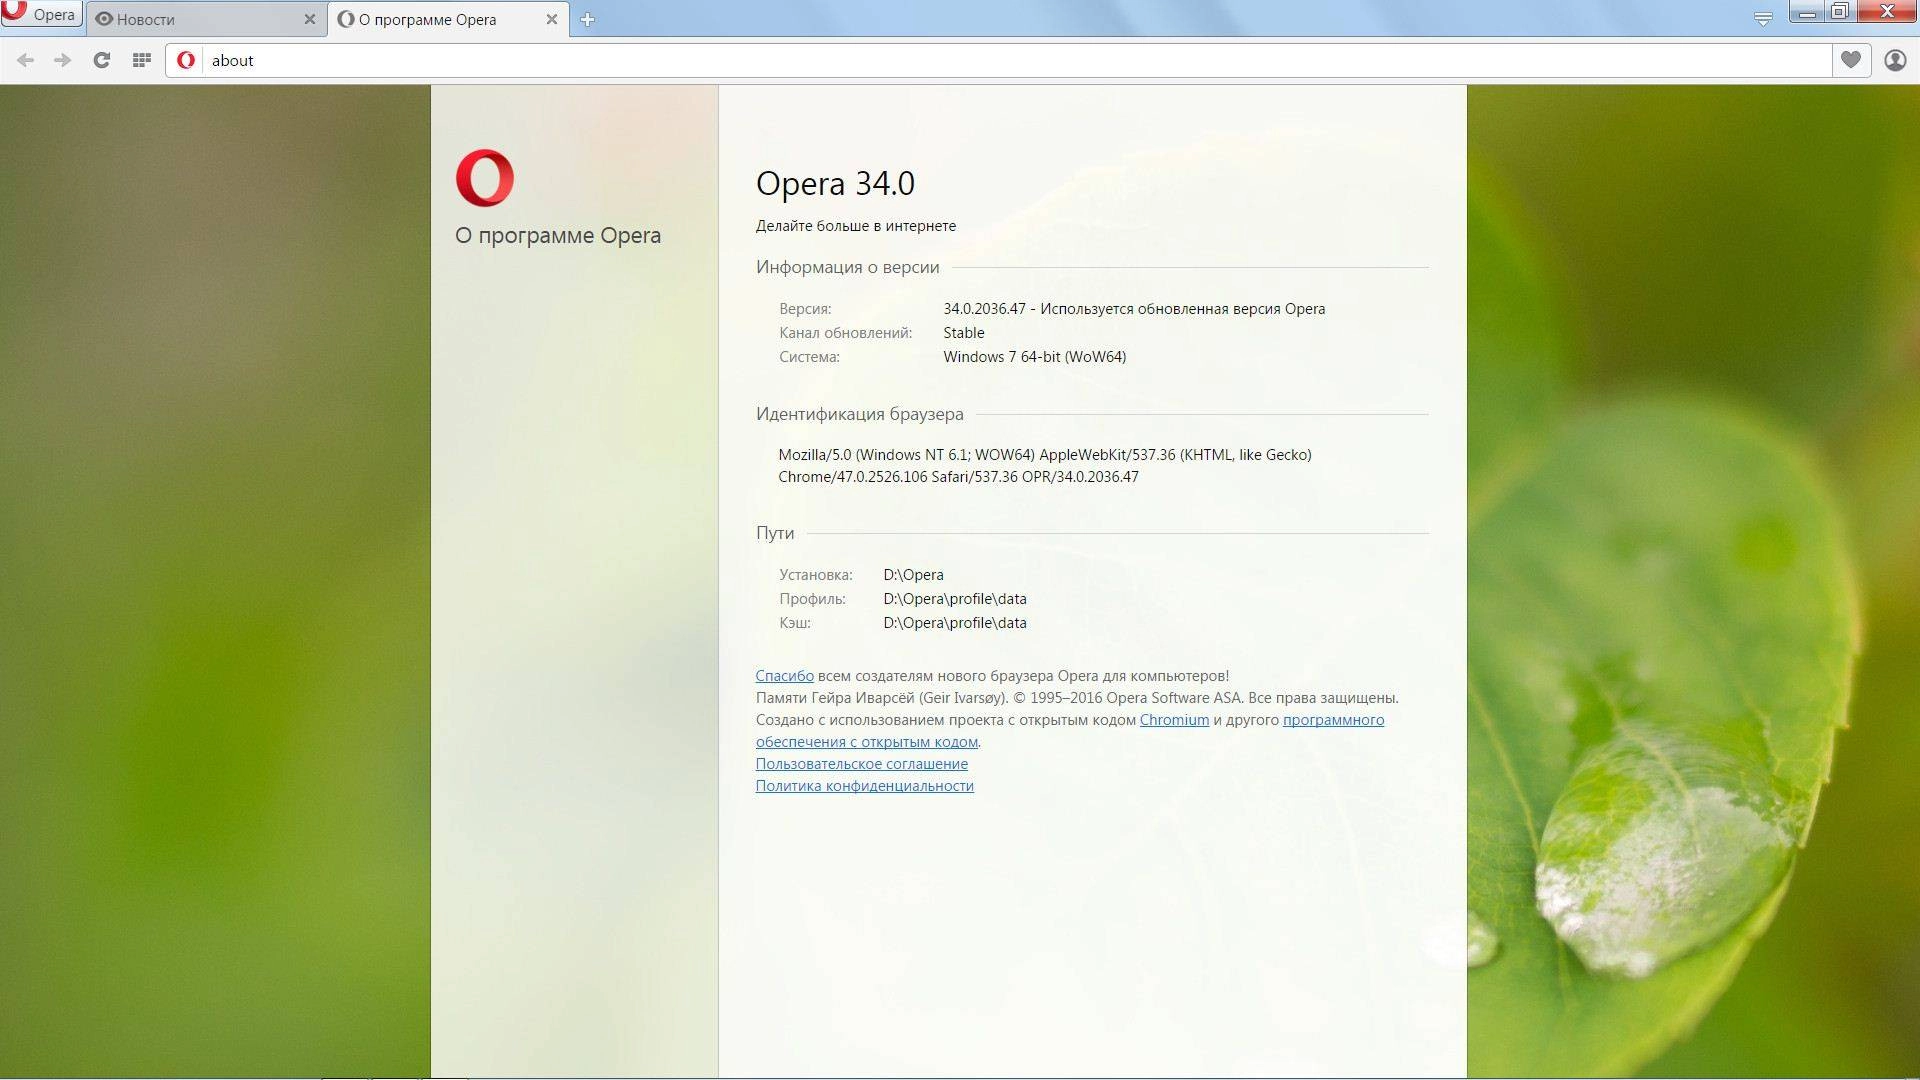This screenshot has height=1080, width=1920.
Task: Go forward with the forward arrow
Action: (63, 60)
